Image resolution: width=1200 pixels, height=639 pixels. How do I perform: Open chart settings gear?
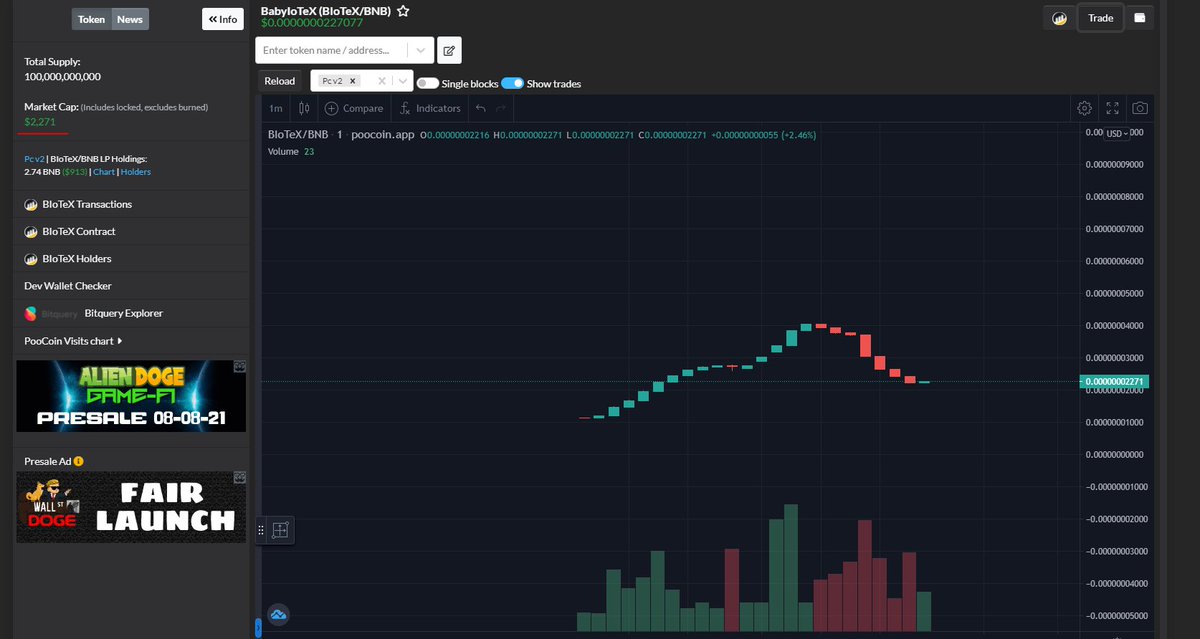(1084, 108)
